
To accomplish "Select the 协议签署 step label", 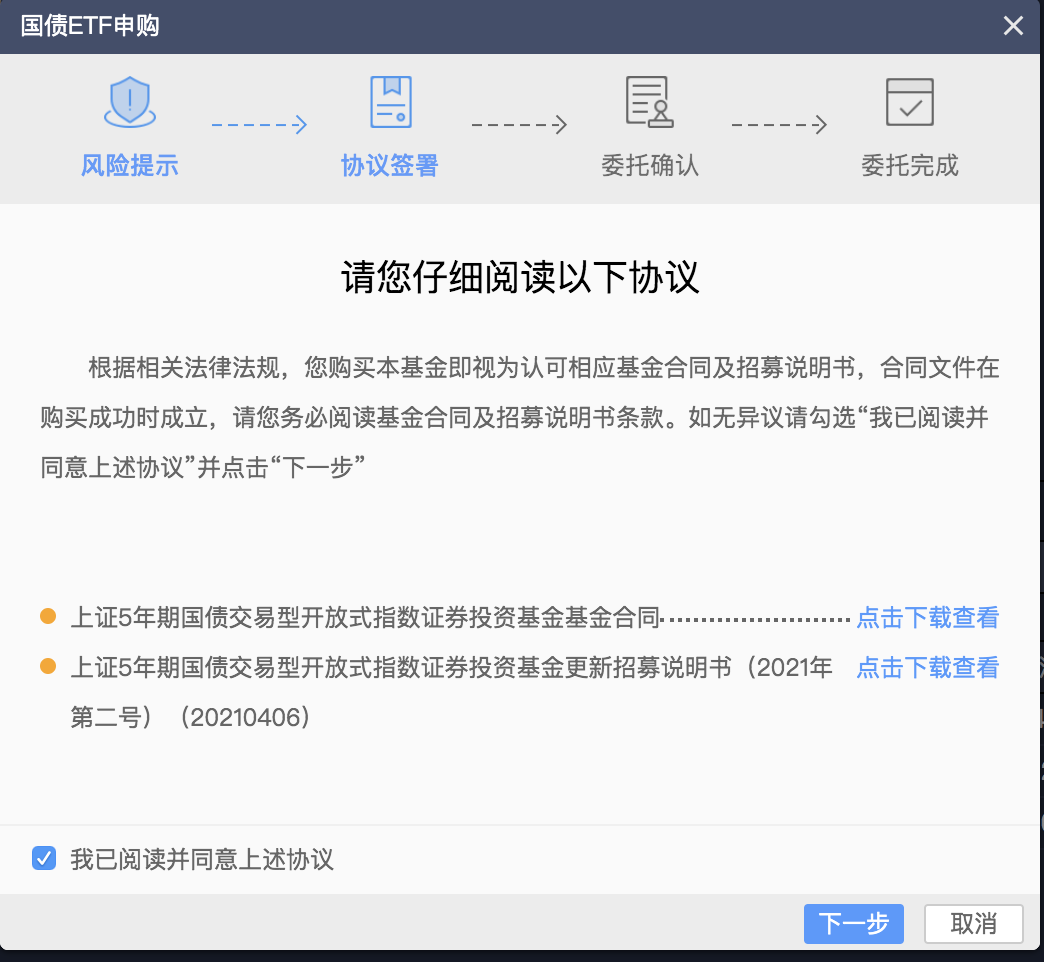I will (390, 165).
